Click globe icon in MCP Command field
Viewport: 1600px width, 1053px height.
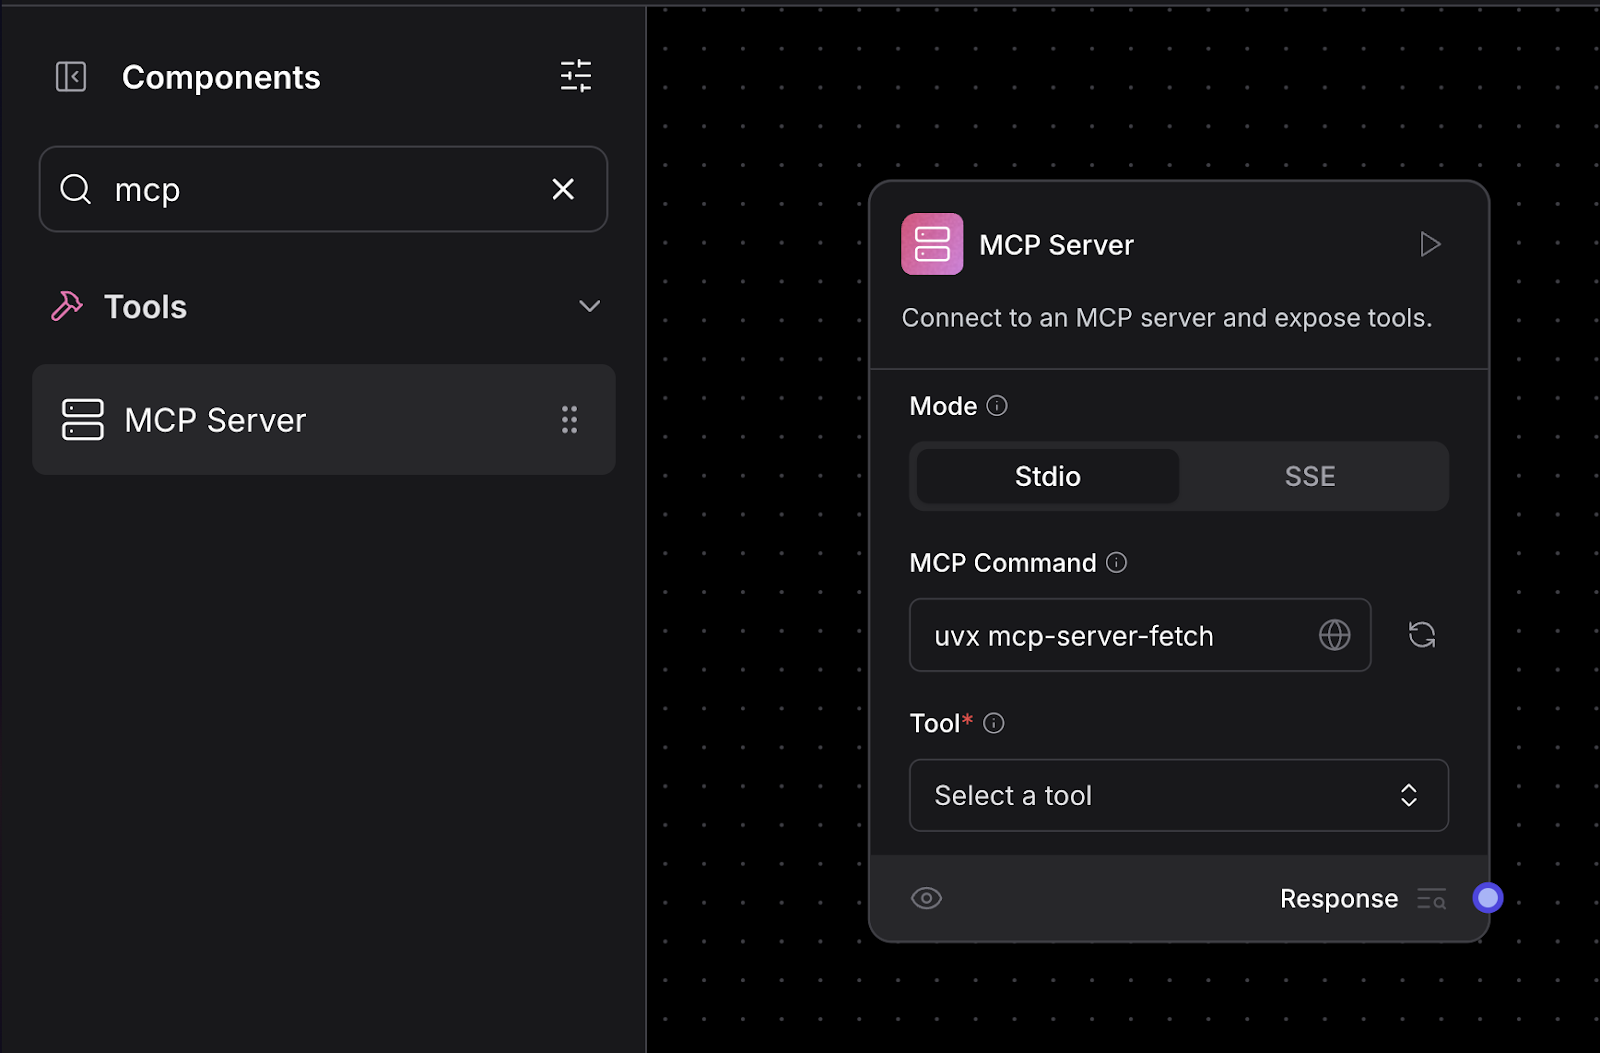click(x=1334, y=635)
